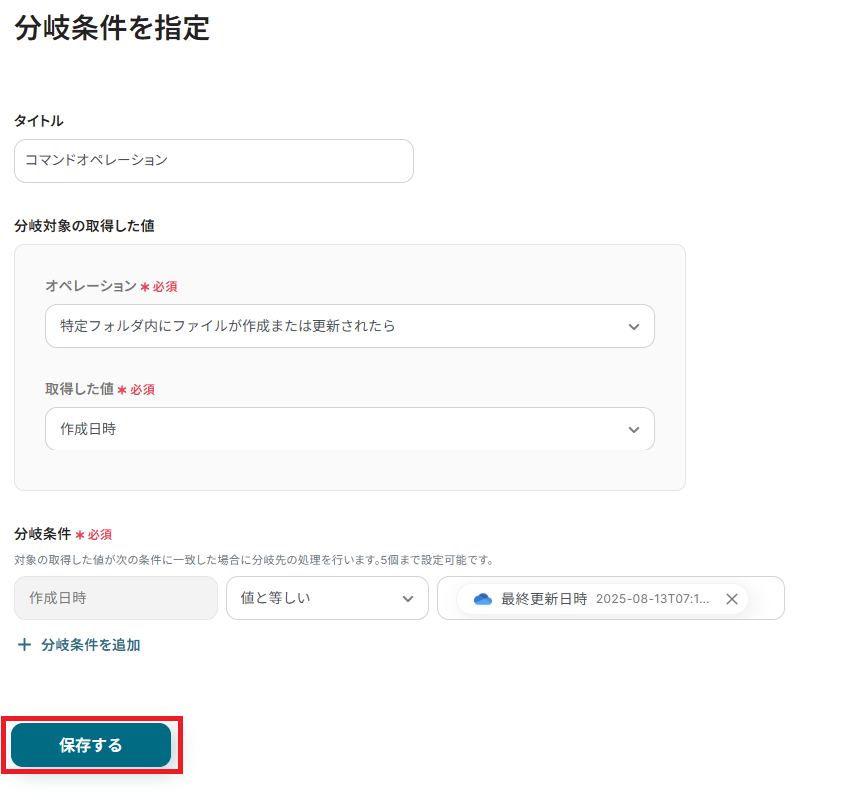Click the OneDrive cloud icon in chip
The image size is (847, 793).
click(x=483, y=599)
